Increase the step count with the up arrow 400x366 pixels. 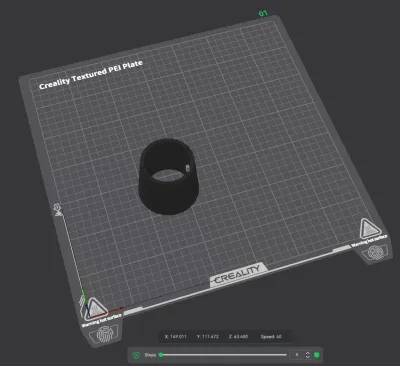[308, 353]
